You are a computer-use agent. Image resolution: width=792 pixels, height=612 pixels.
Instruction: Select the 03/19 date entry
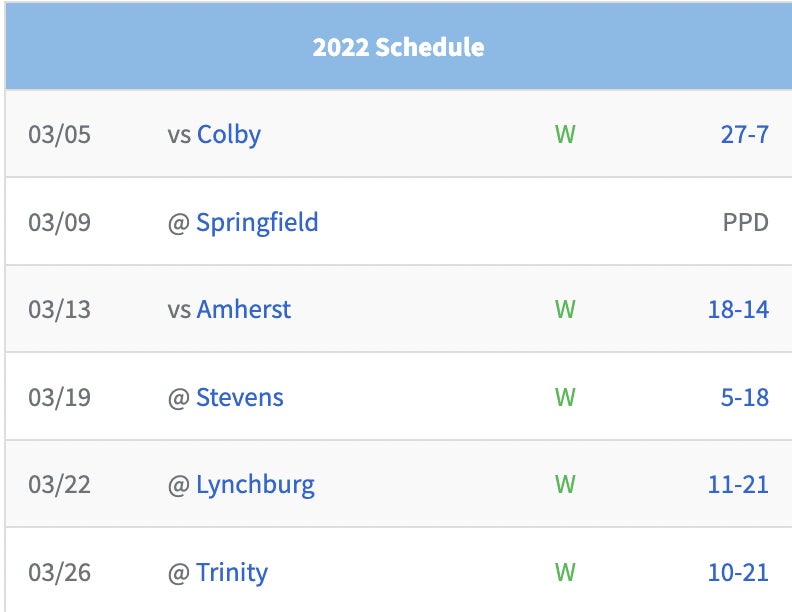coord(59,397)
